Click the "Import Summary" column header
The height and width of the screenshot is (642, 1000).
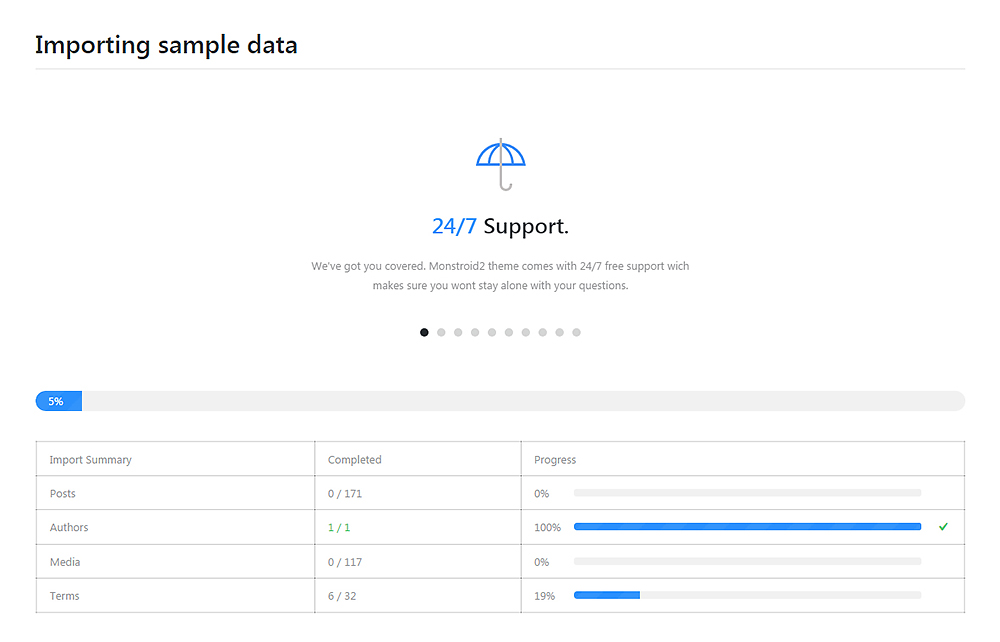tap(91, 460)
